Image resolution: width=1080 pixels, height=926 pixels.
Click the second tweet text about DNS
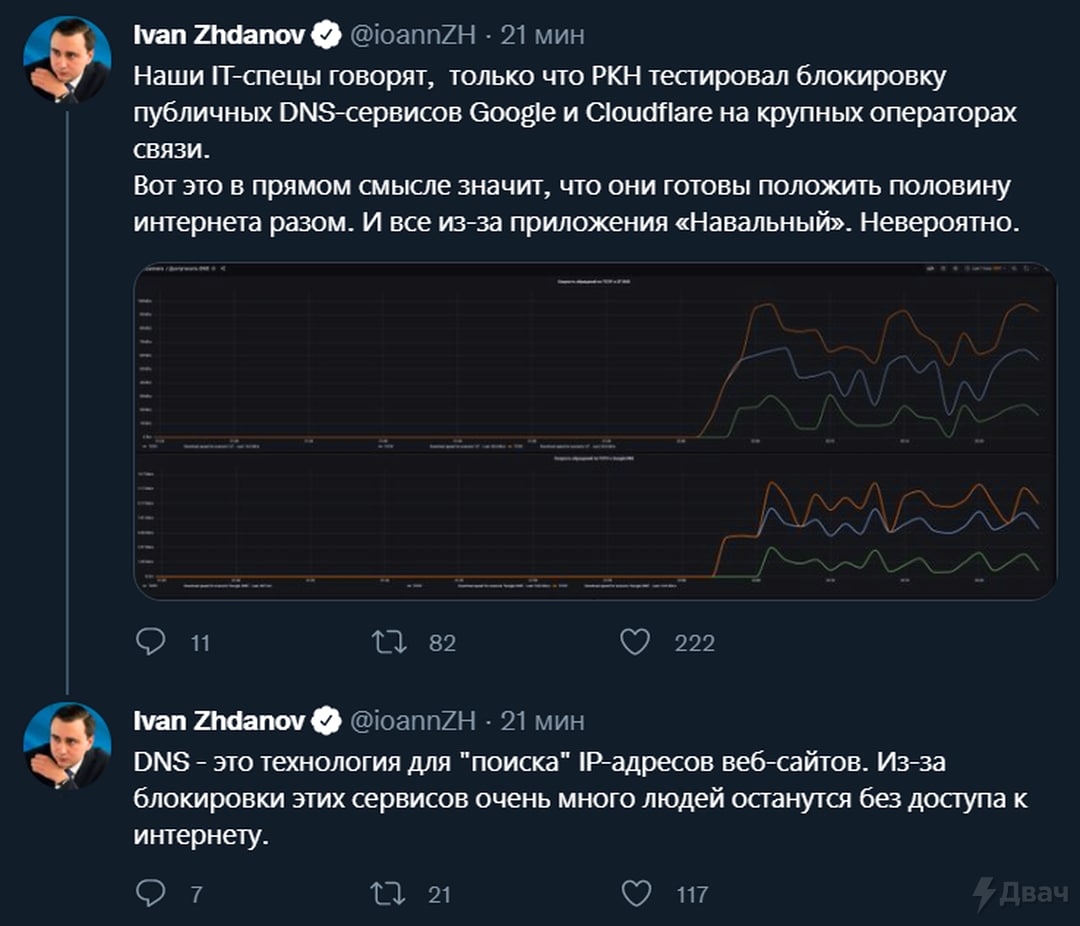tap(581, 799)
